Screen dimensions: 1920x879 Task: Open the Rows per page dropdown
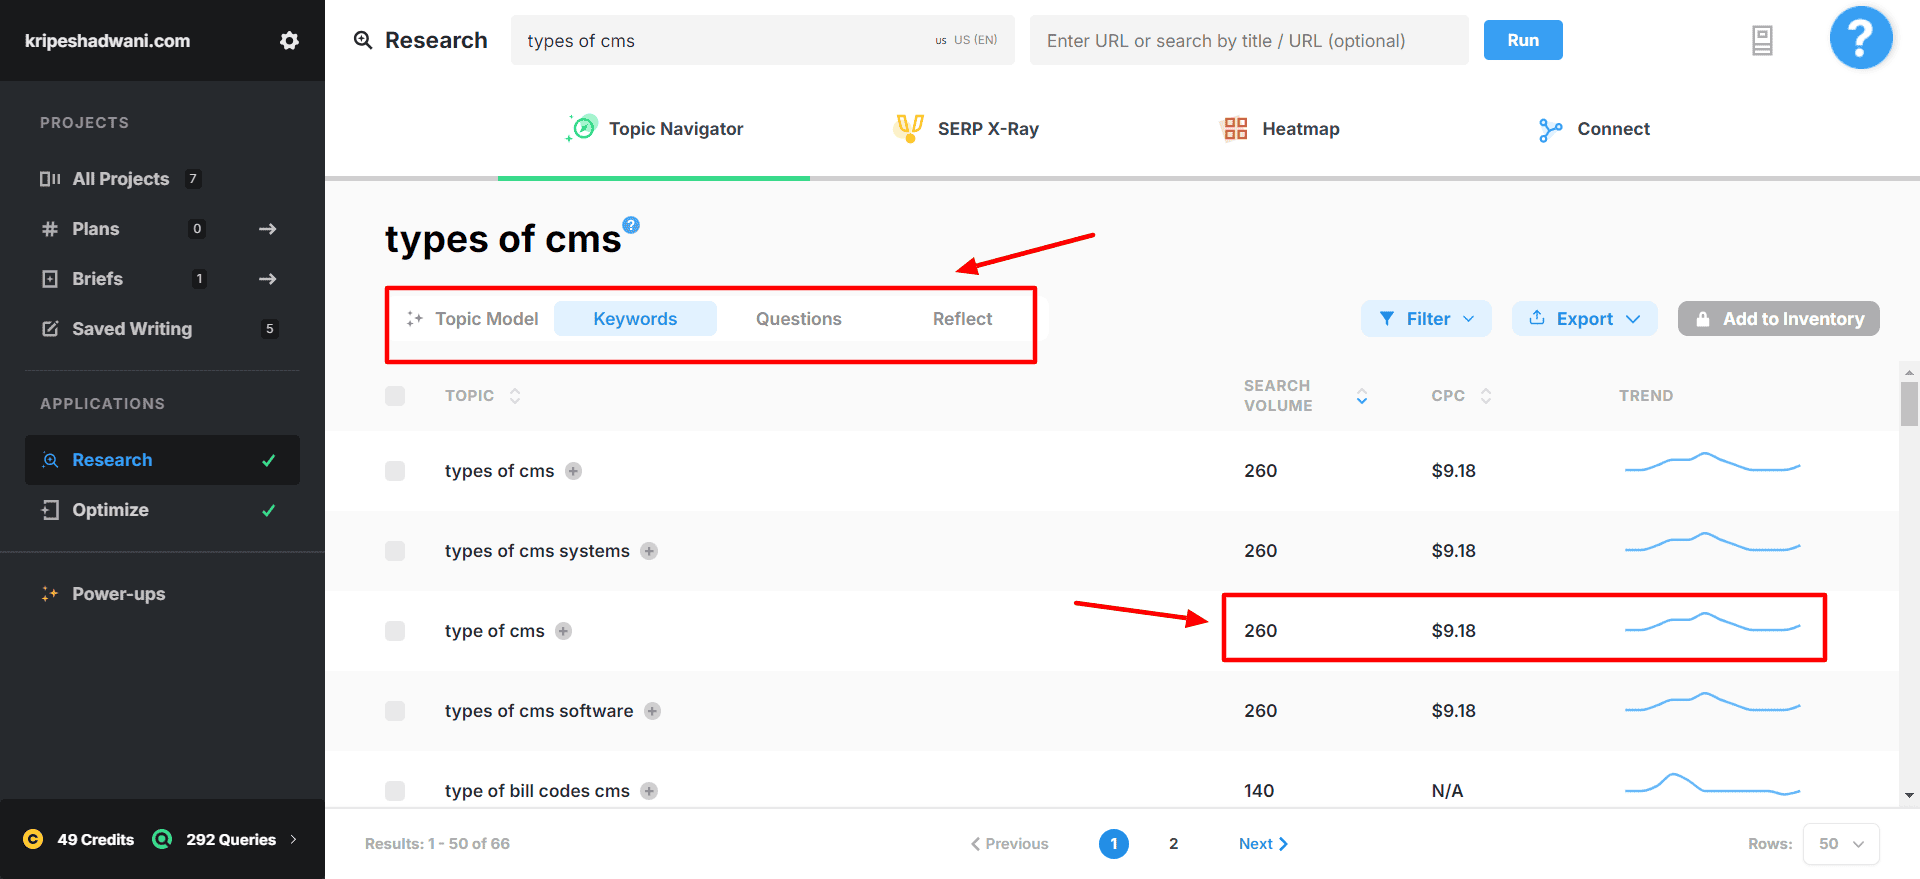click(1840, 844)
